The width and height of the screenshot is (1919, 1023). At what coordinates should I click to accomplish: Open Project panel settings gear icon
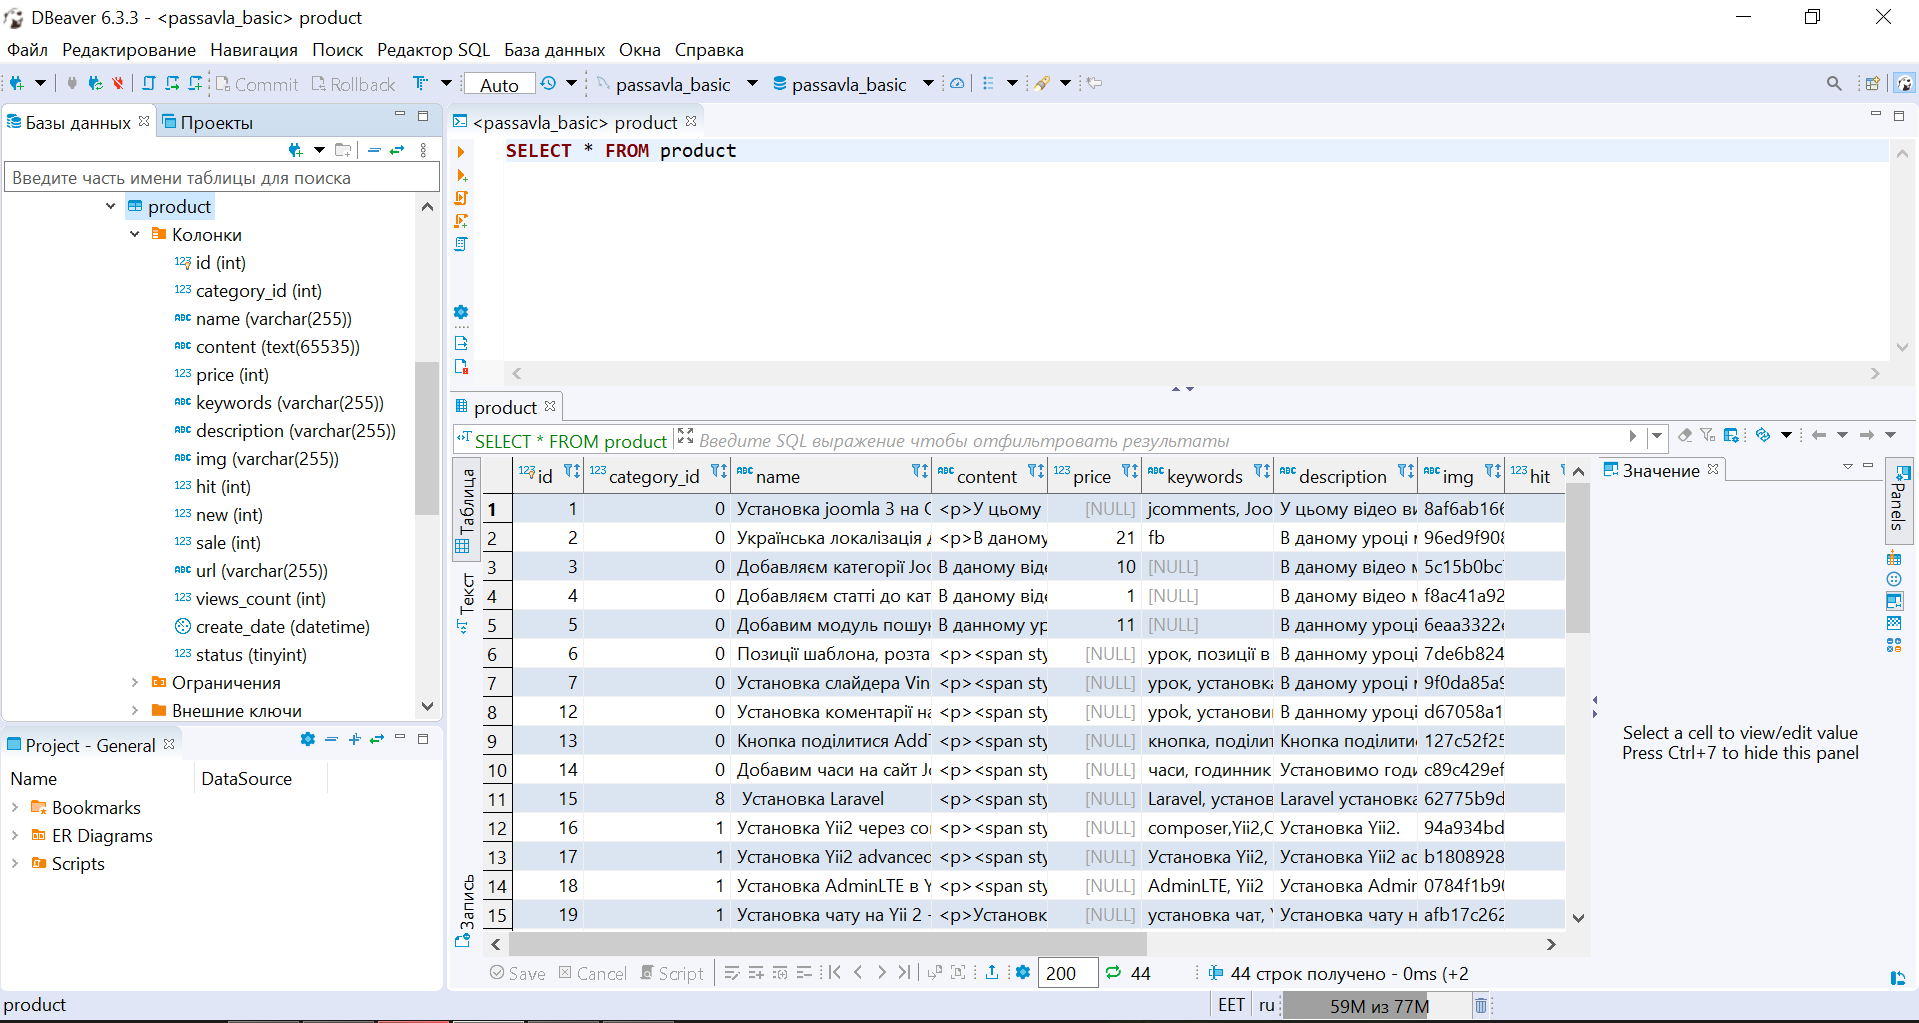click(x=307, y=740)
